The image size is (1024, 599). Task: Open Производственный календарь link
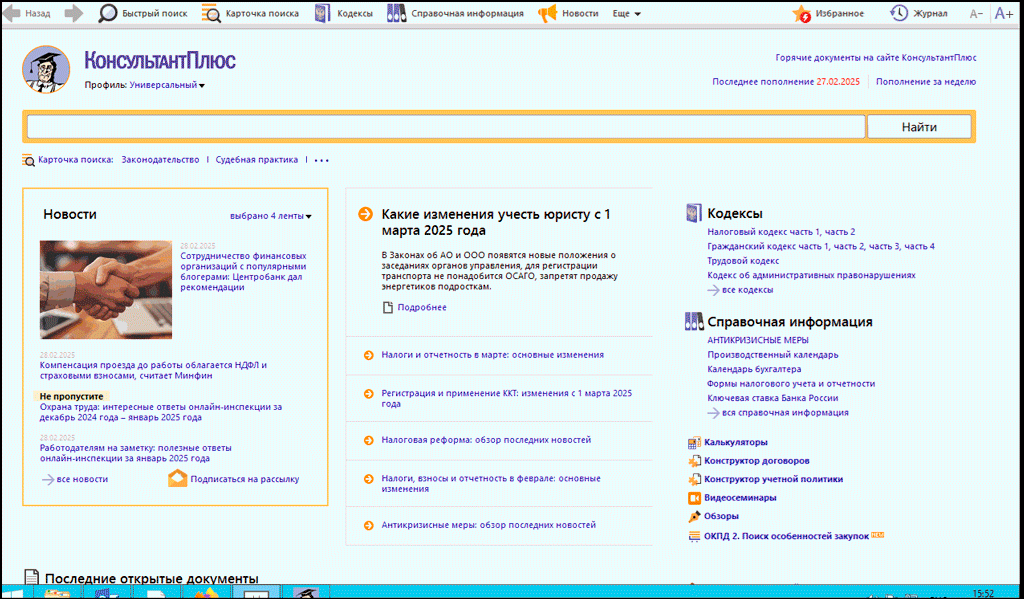click(773, 355)
